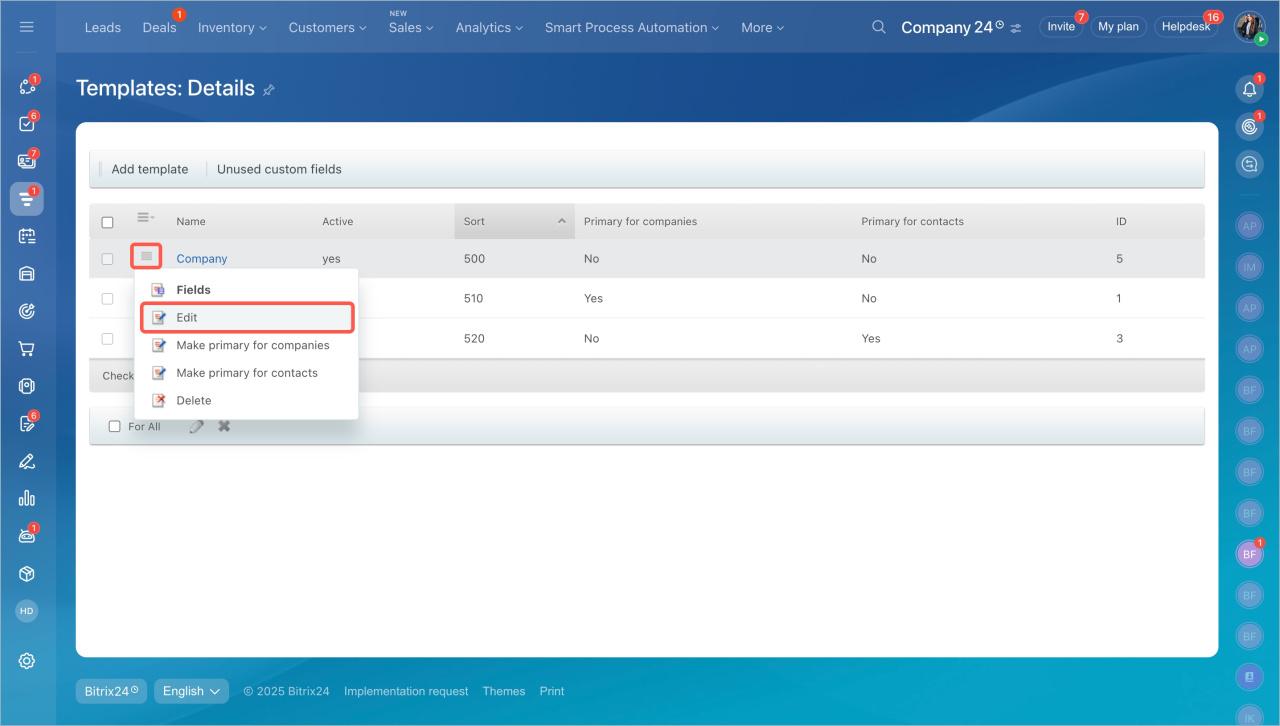Open the English language dropdown in the footer
Image resolution: width=1280 pixels, height=726 pixels.
point(191,691)
